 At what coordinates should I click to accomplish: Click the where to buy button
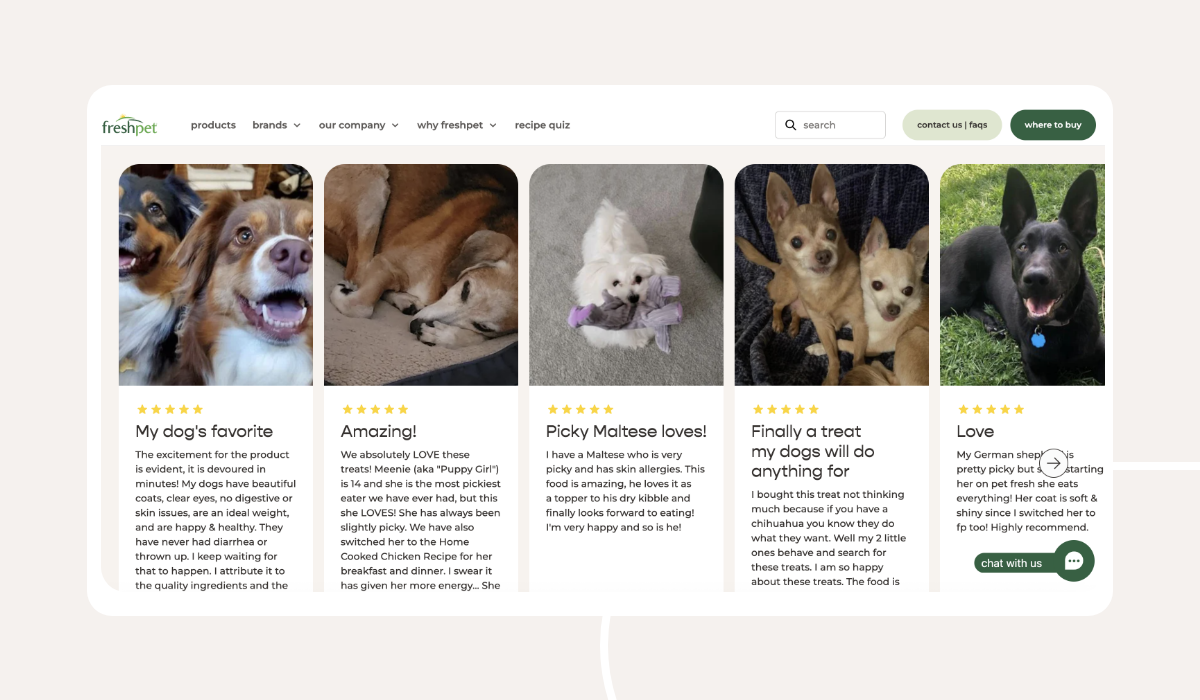[1053, 125]
